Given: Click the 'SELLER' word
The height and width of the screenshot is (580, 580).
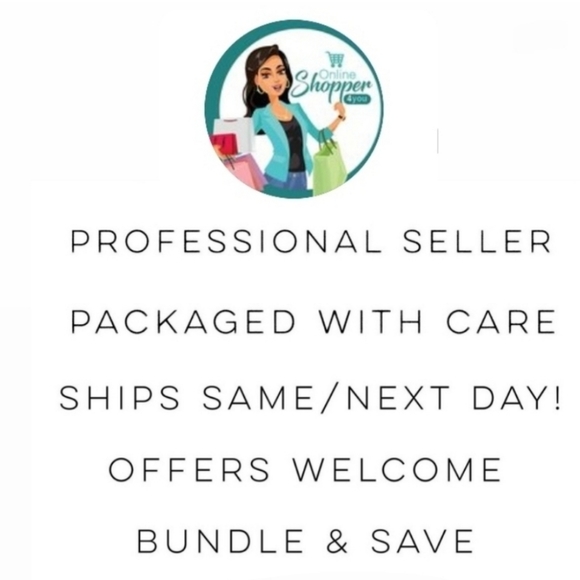Looking at the screenshot, I should click(477, 242).
